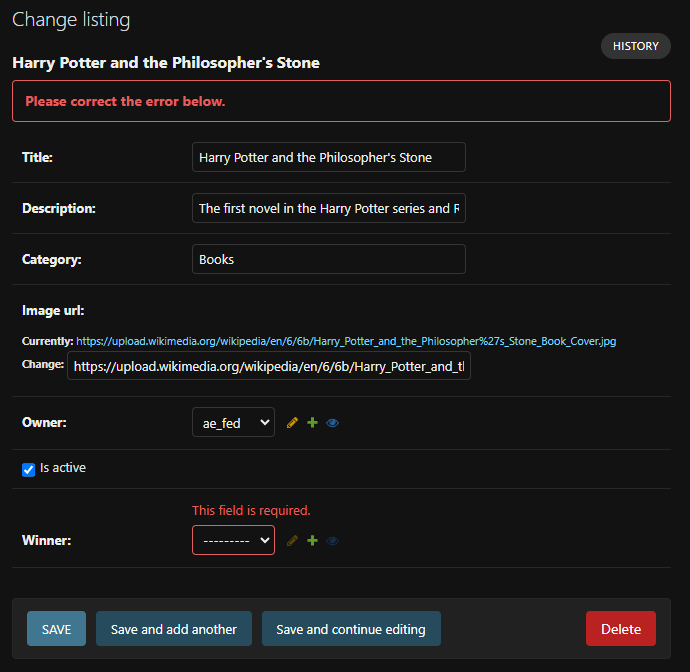
Task: Click the 'Is active' label
Action: (x=63, y=468)
